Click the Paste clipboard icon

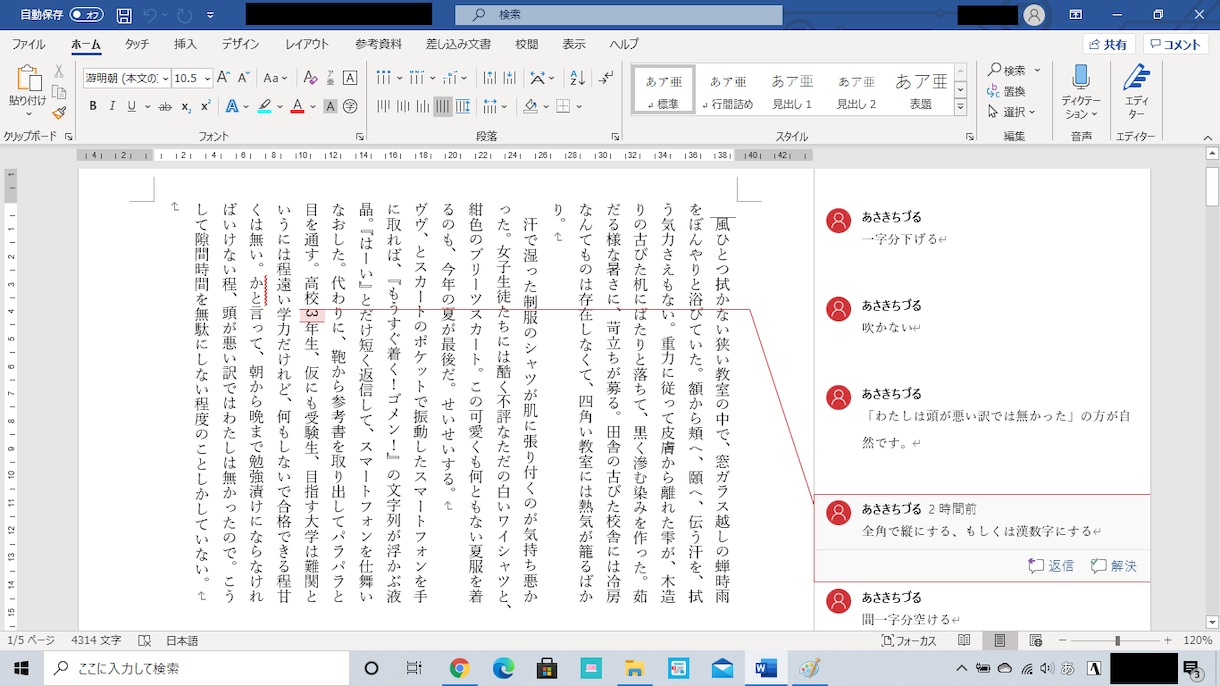point(27,77)
